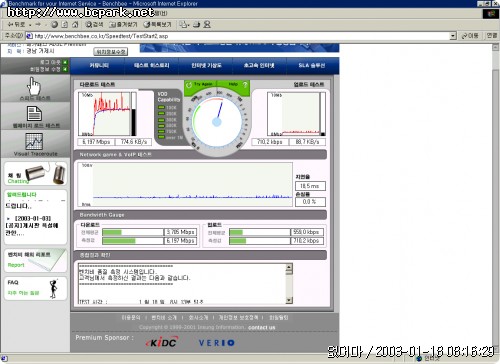This screenshot has width=500, height=364.
Task: Click the KIDC sponsor logo
Action: (x=162, y=342)
